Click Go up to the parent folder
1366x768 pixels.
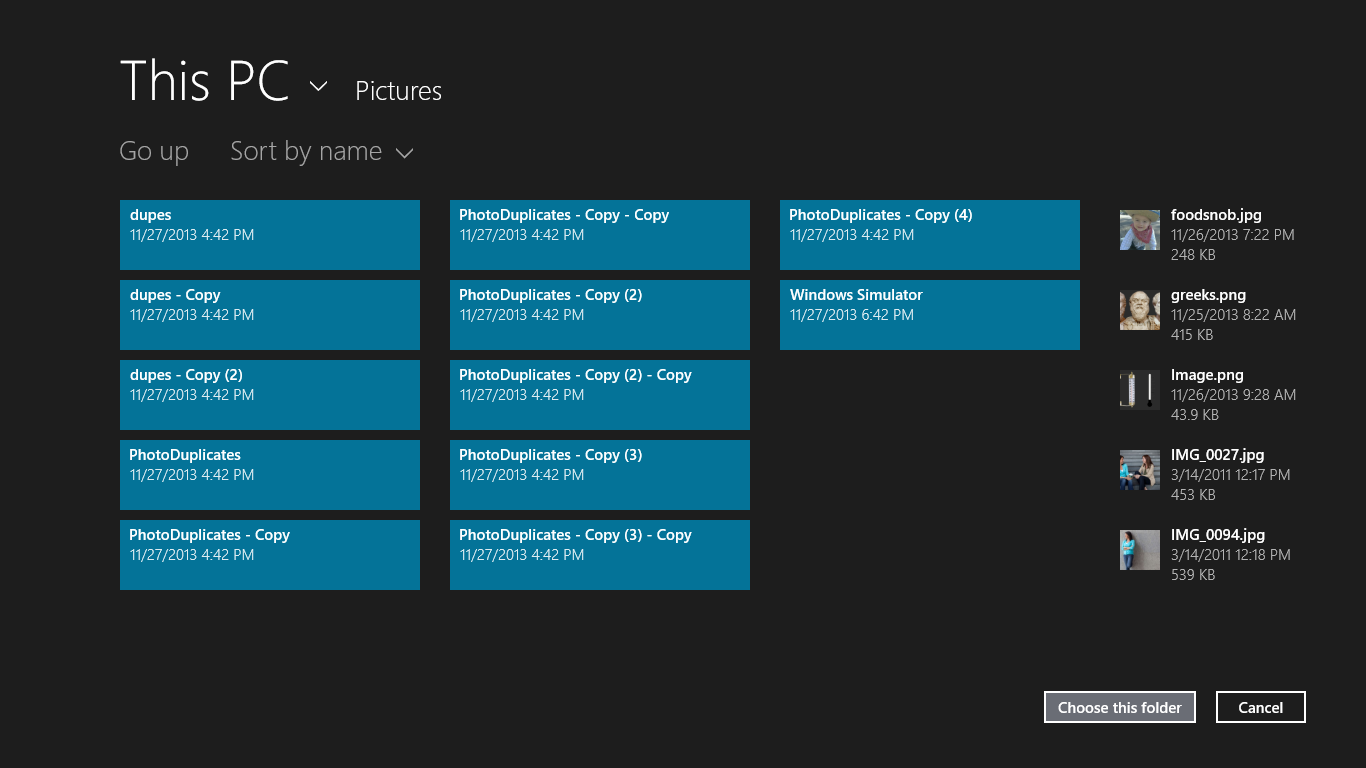pos(154,151)
